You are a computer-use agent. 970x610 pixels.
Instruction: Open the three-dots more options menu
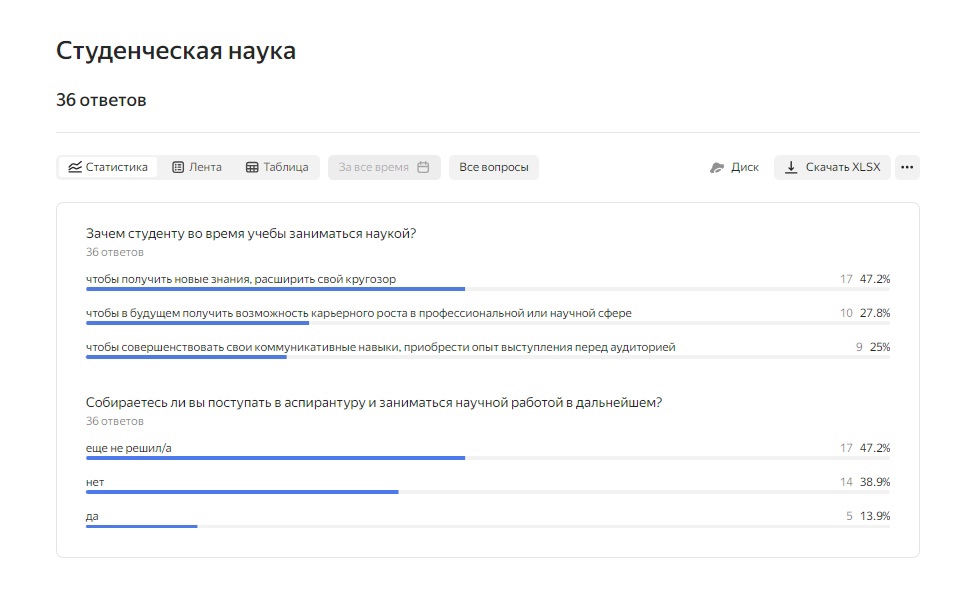907,167
